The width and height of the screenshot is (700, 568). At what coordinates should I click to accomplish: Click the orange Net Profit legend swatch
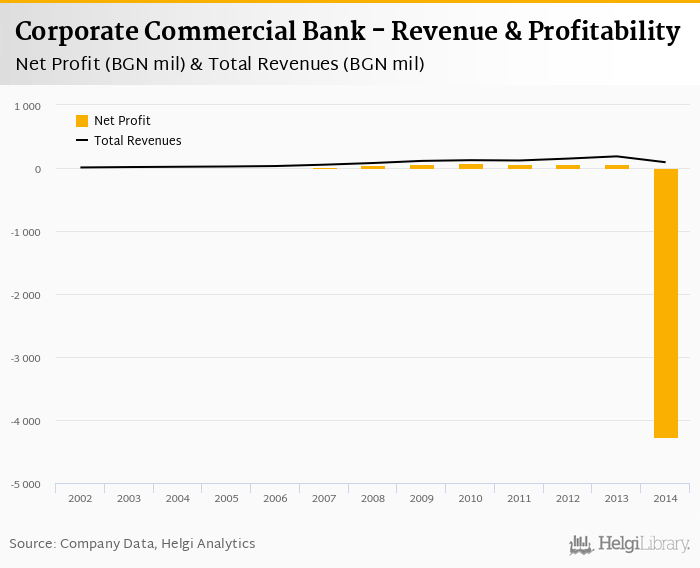coord(82,121)
